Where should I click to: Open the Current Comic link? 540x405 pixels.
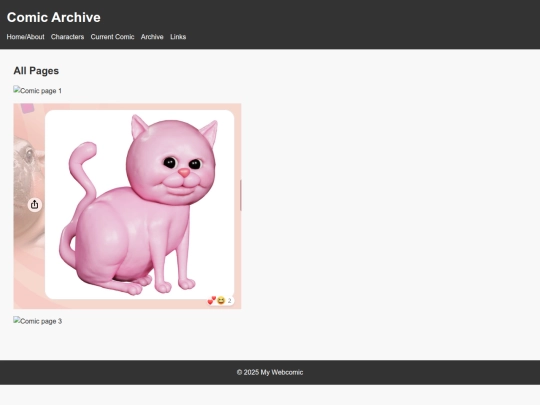pos(112,37)
